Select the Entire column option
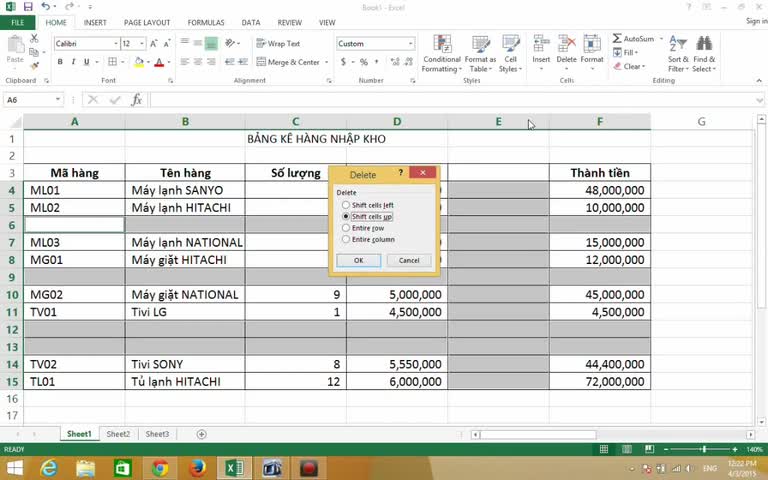Image resolution: width=768 pixels, height=480 pixels. tap(368, 240)
